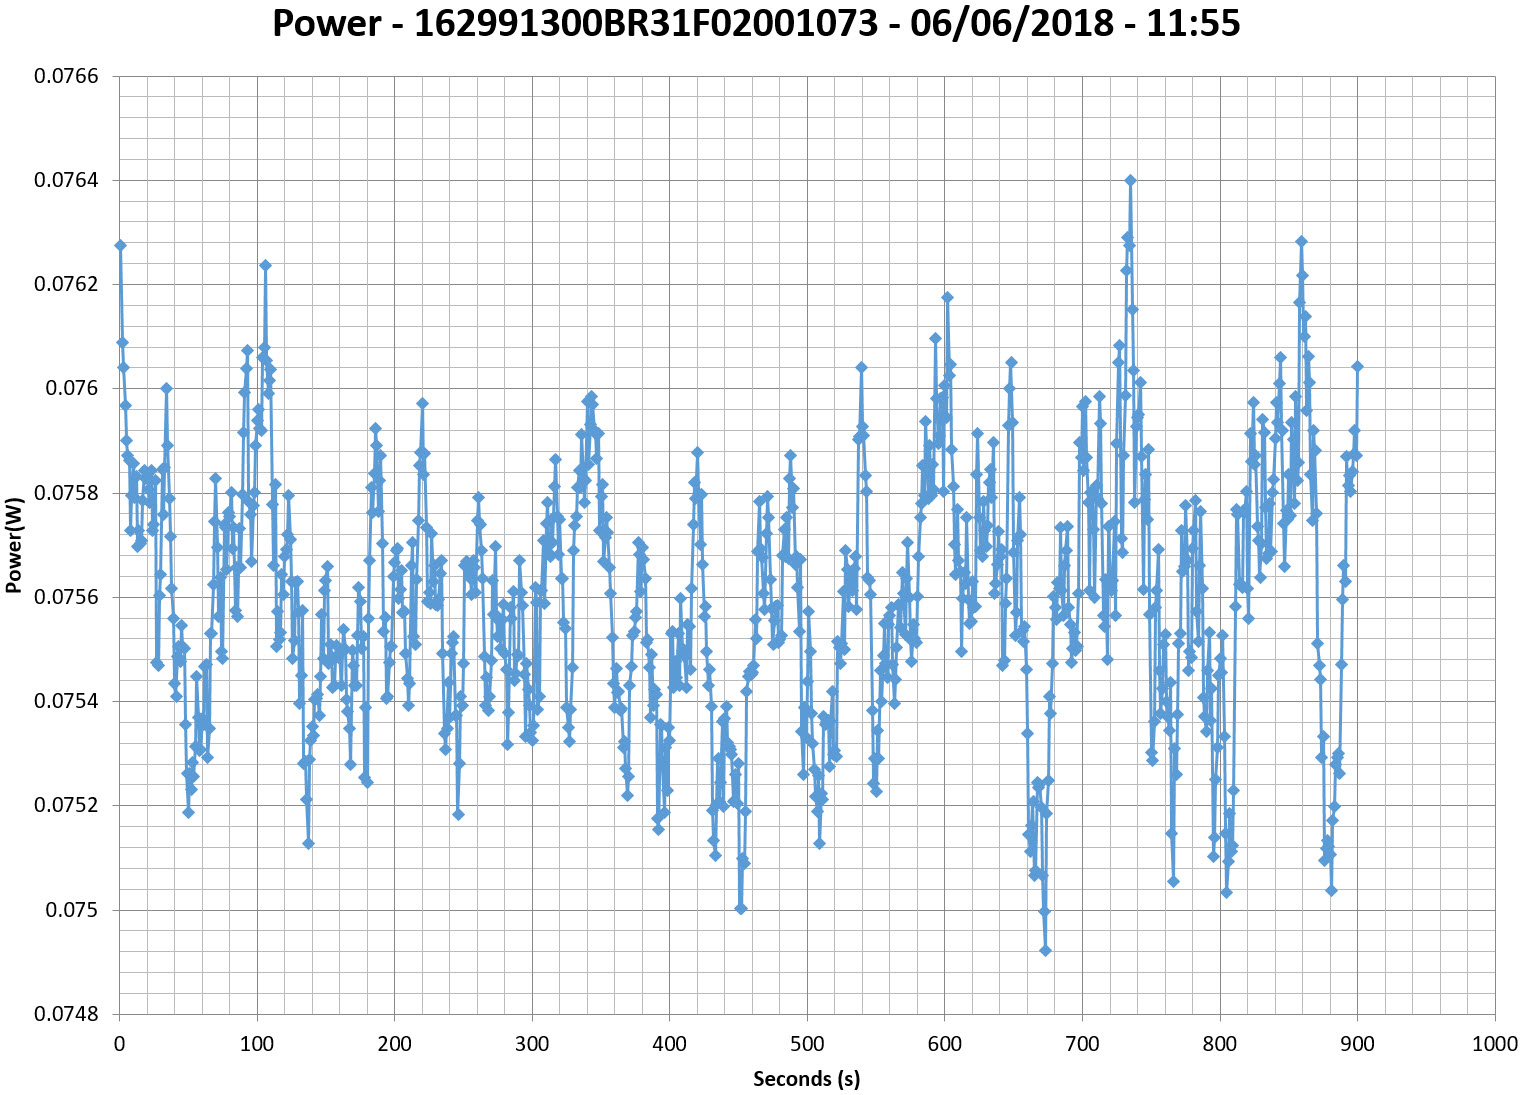The width and height of the screenshot is (1522, 1095).
Task: Click the lowest data point below 0.075
Action: point(1045,951)
